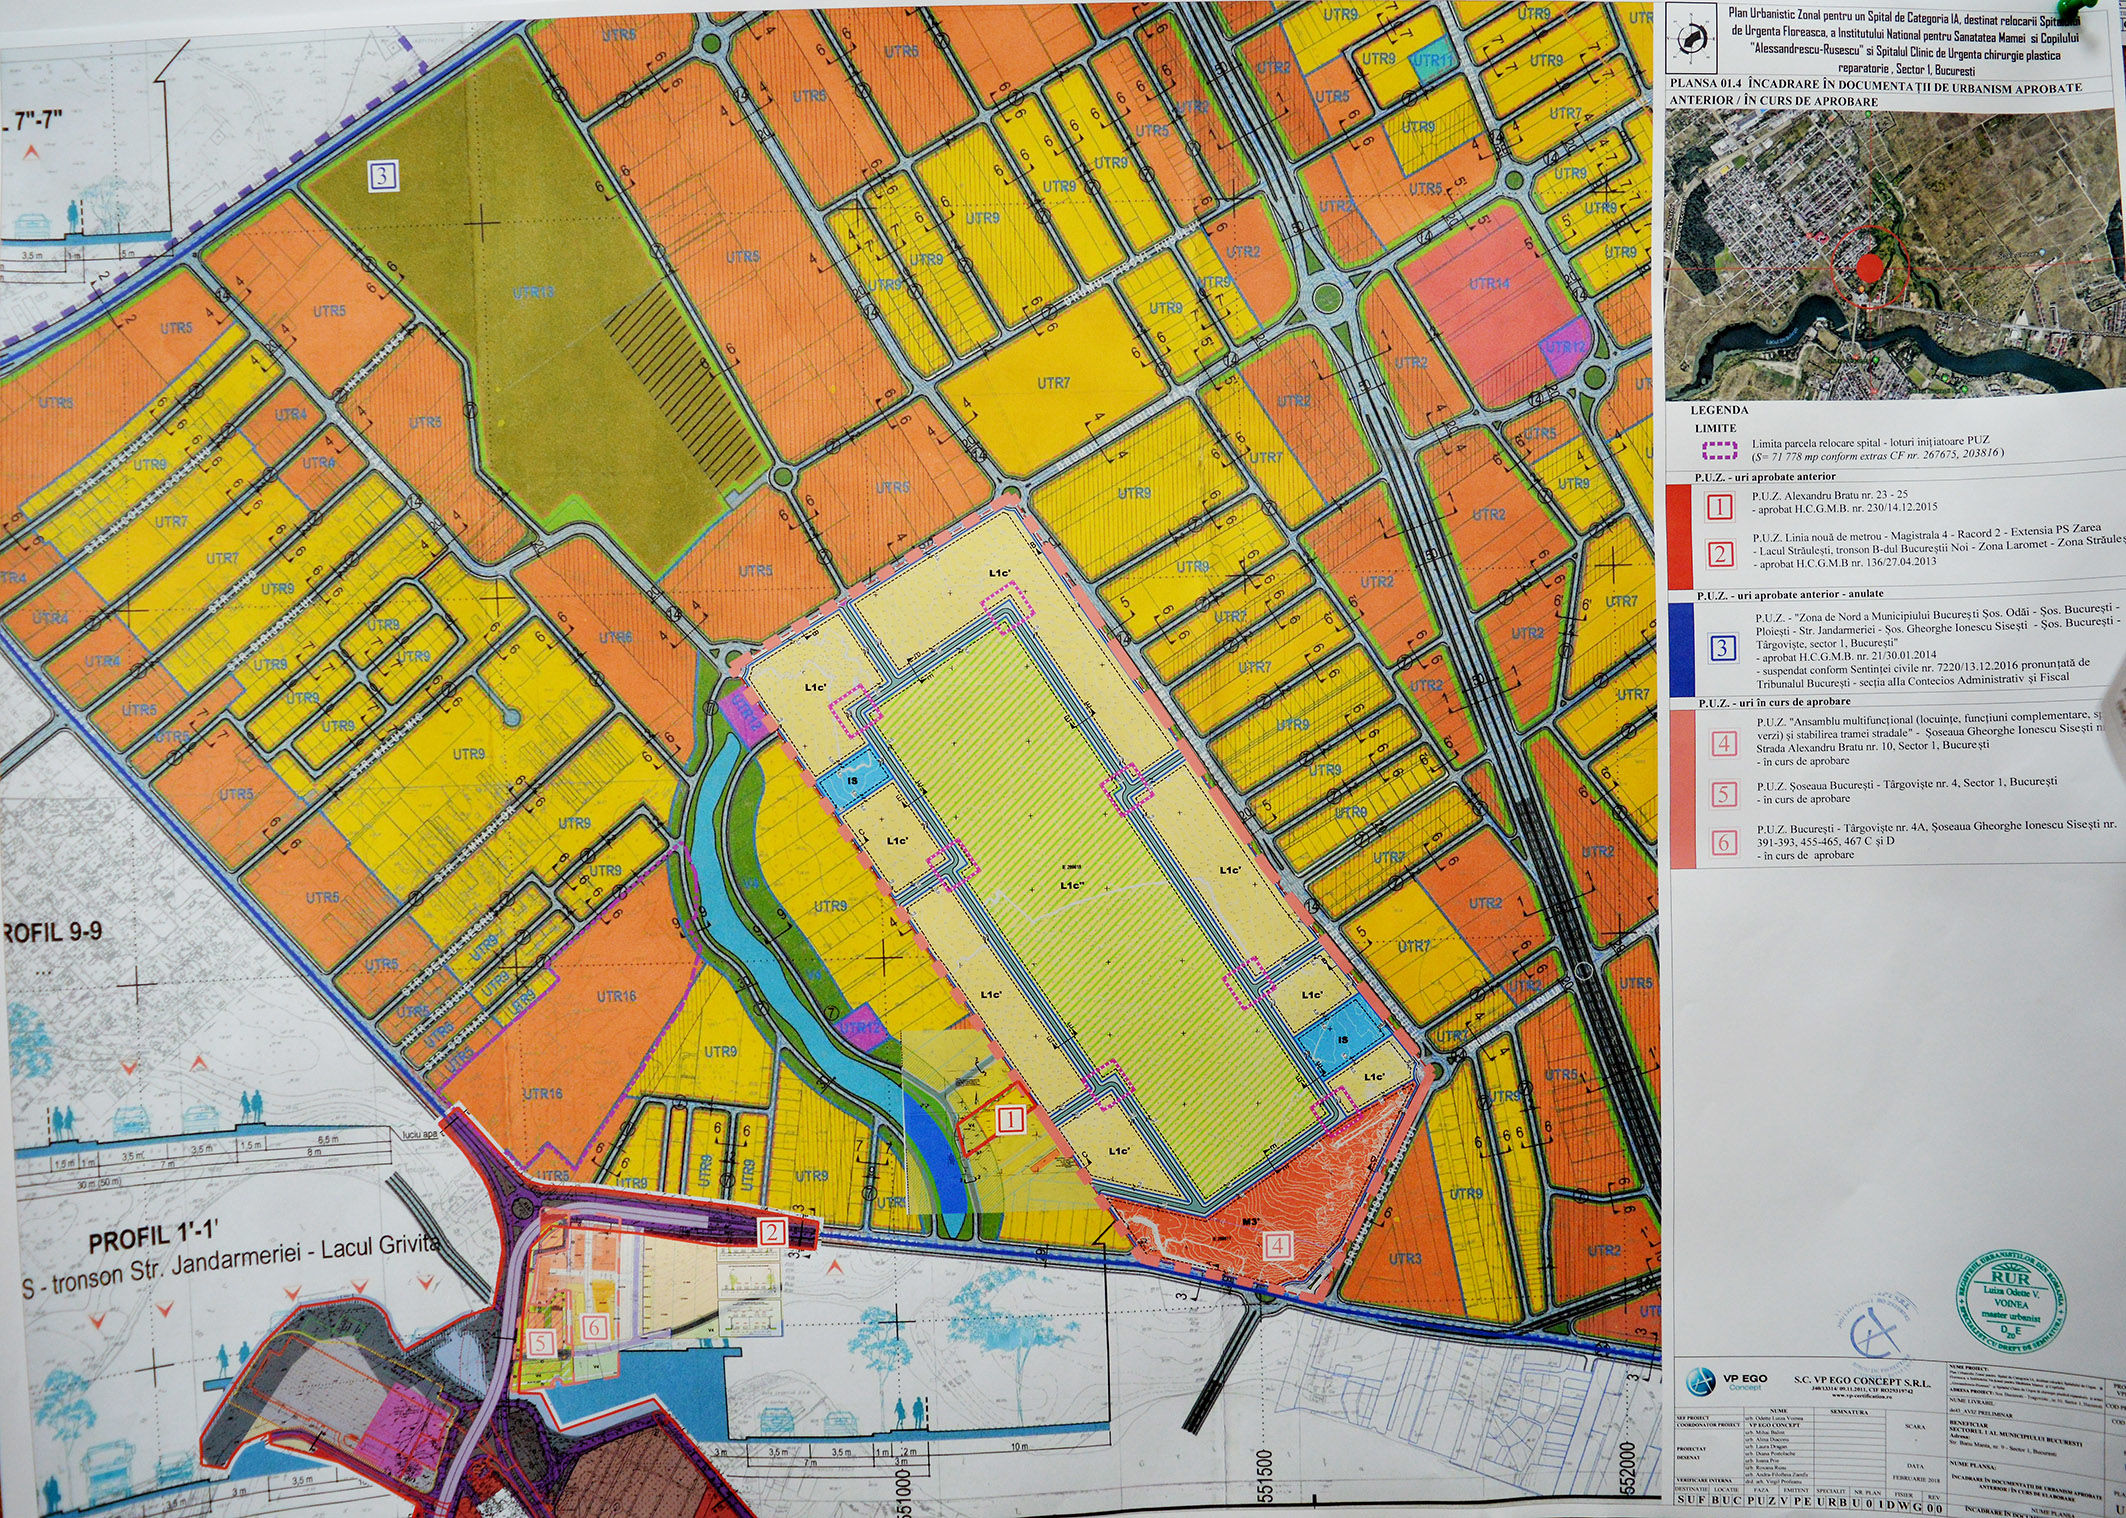Click the 'S.C. VP EGO CONCEPT S.R.L.' company name
Screen dimensions: 2126x1518
pyautogui.click(x=1862, y=1380)
